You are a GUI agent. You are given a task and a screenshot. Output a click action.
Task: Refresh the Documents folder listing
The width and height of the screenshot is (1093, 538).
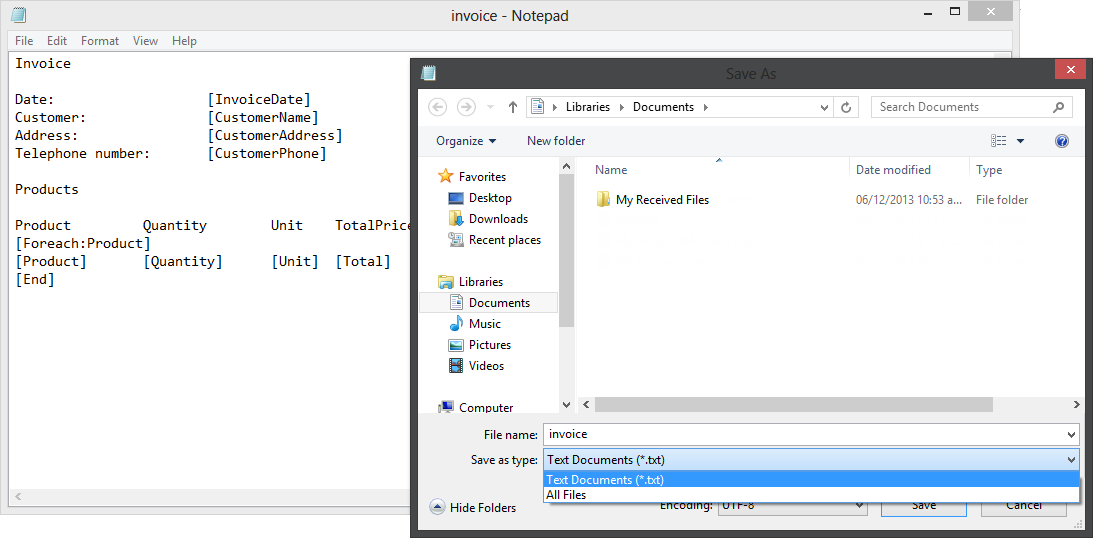click(846, 107)
